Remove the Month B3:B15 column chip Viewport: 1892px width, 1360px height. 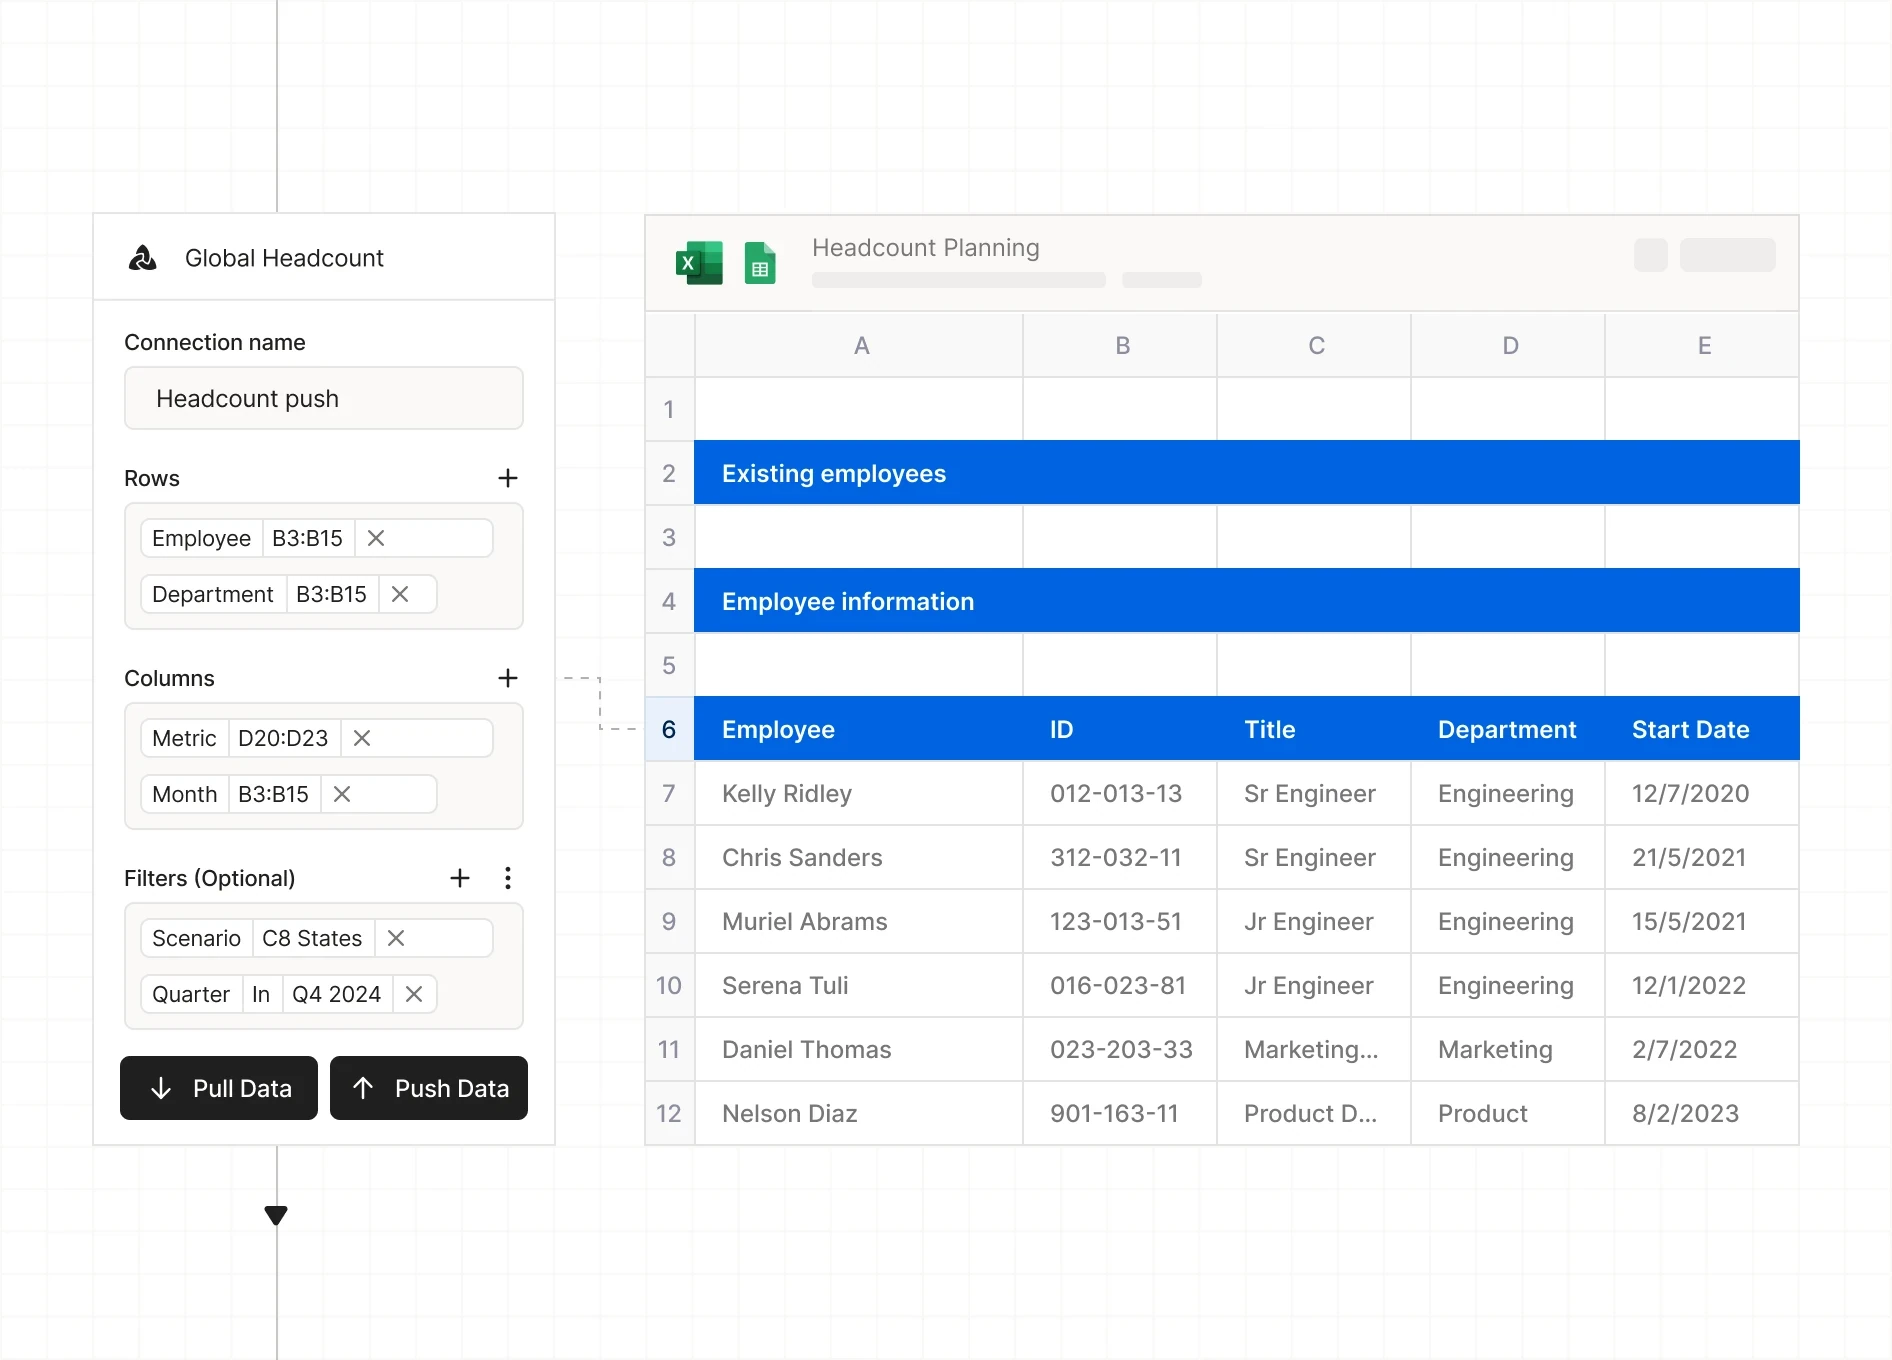tap(342, 794)
